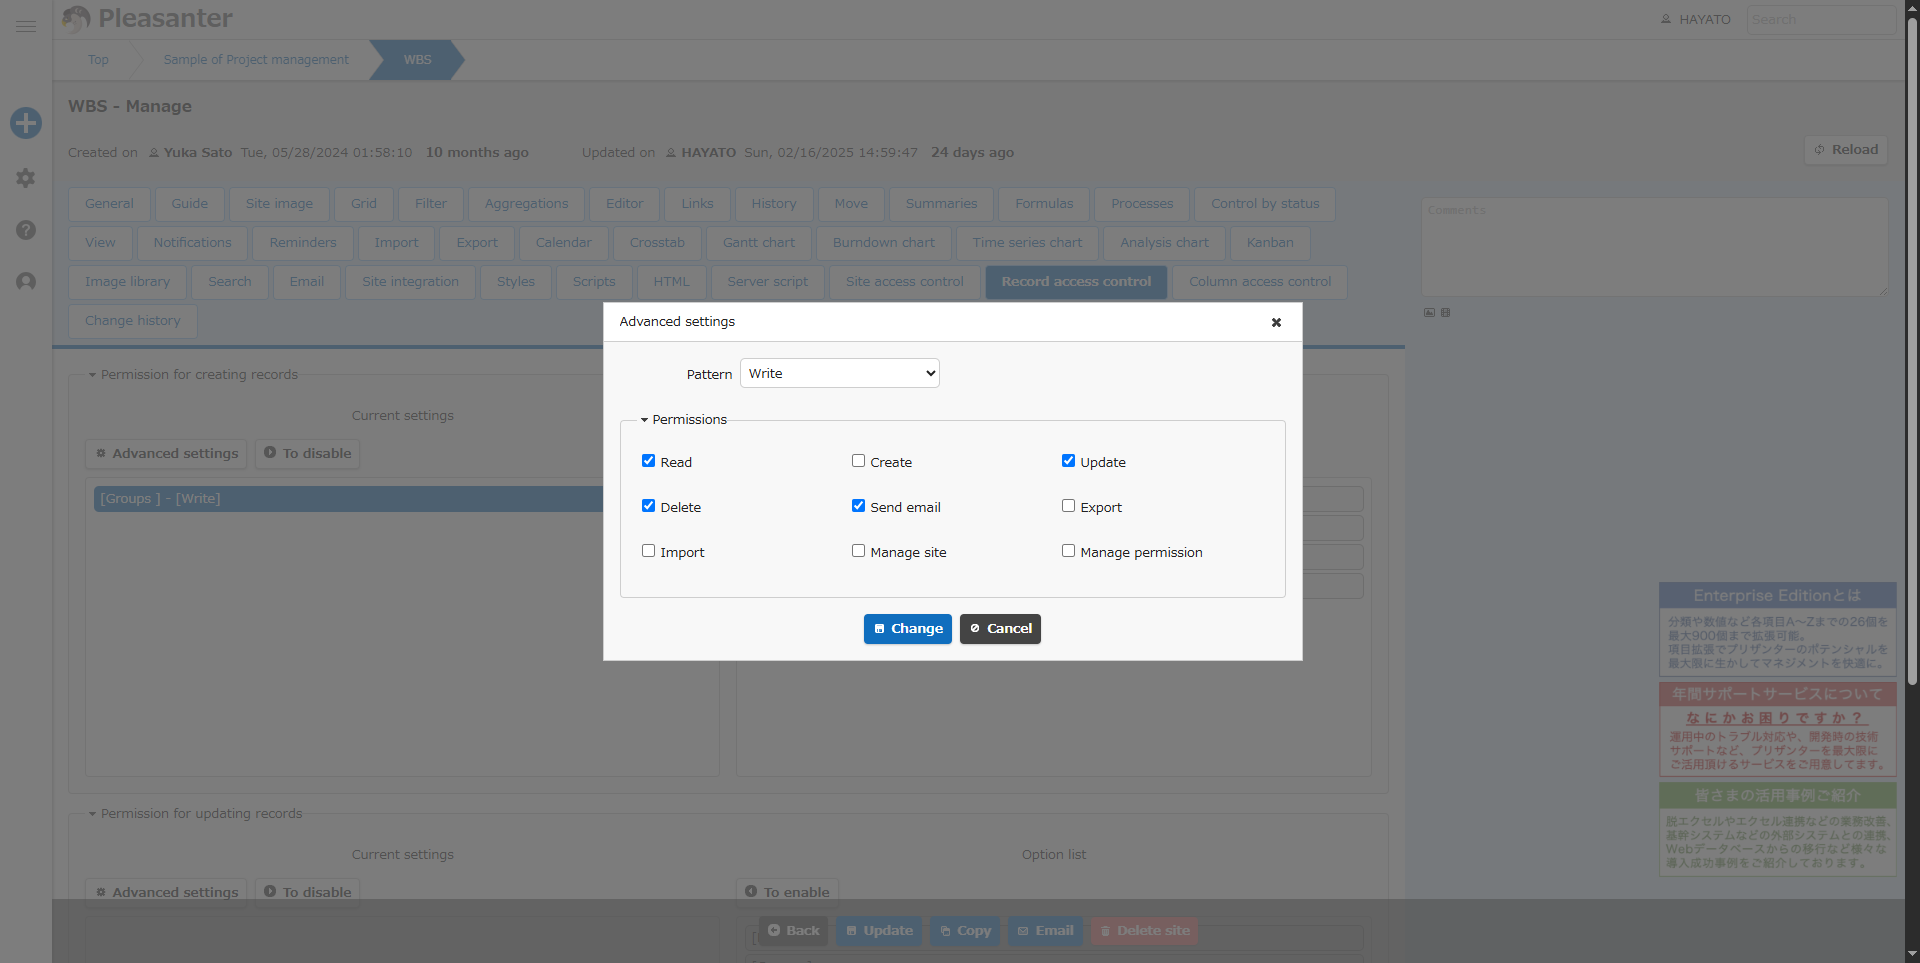Open the Pattern dropdown
The image size is (1920, 963).
click(840, 373)
